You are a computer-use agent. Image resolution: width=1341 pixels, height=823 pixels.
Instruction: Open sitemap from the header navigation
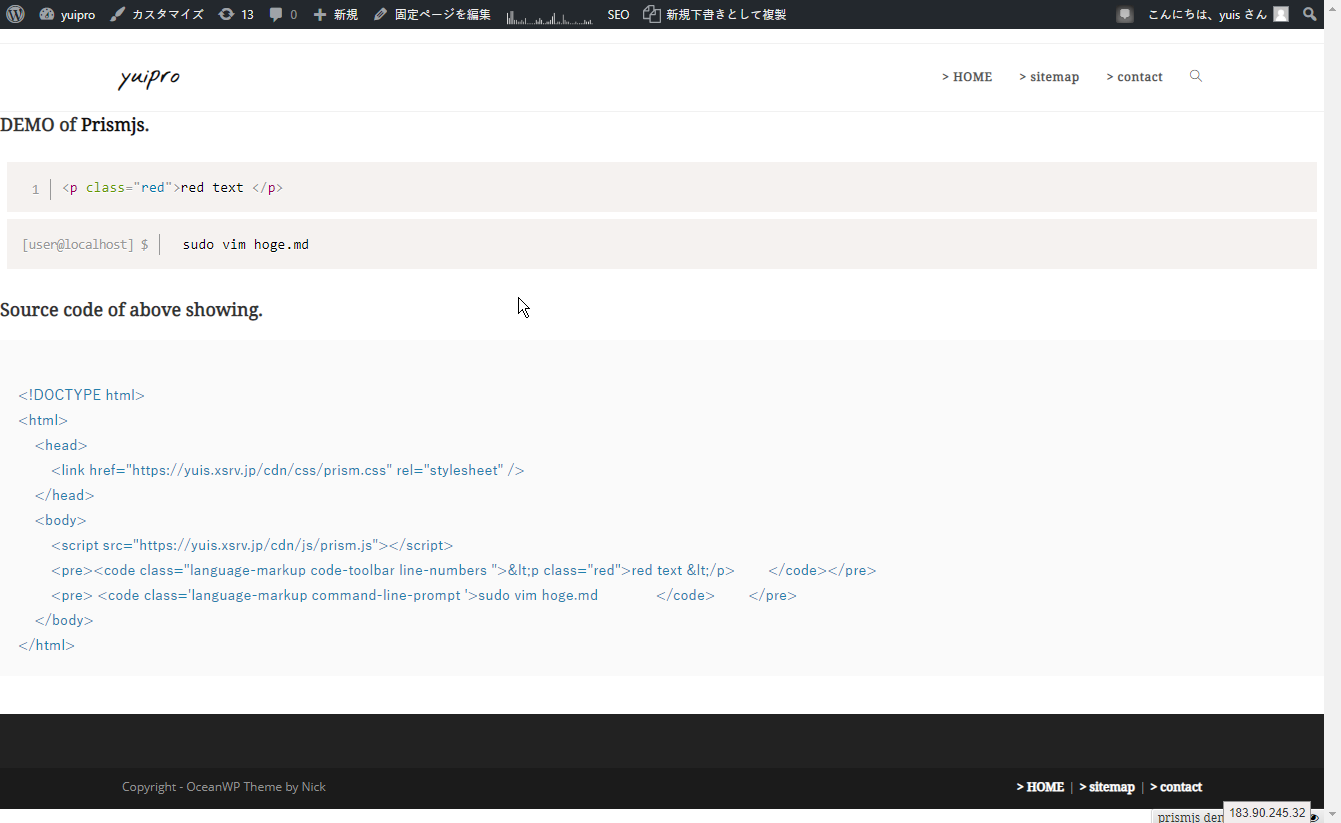coord(1049,77)
